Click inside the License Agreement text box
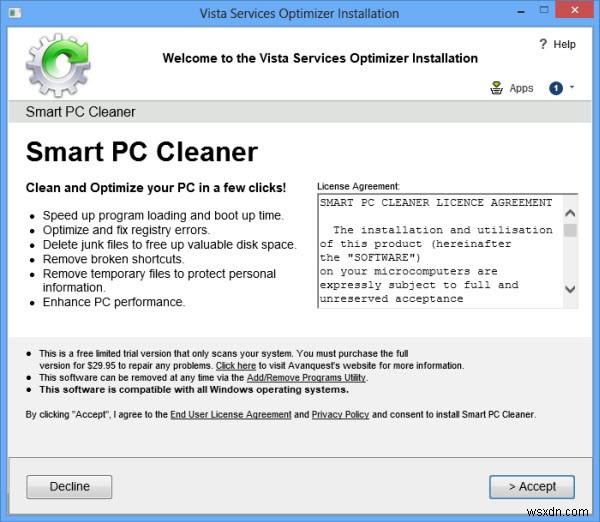600x522 pixels. click(440, 251)
